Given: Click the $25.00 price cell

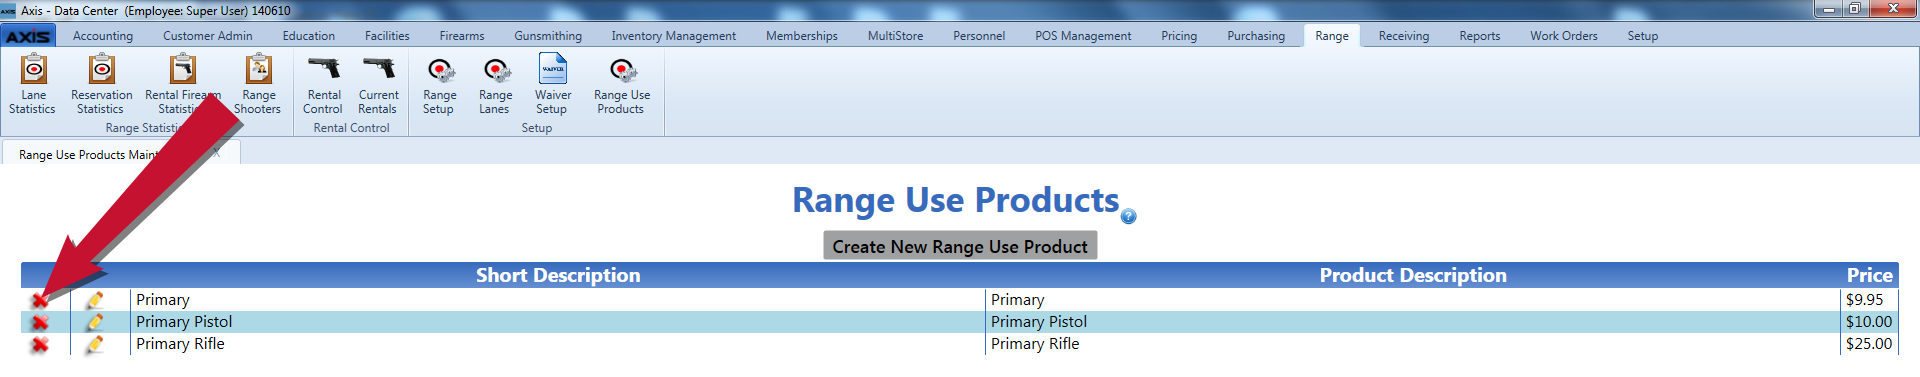Looking at the screenshot, I should click(x=1869, y=344).
